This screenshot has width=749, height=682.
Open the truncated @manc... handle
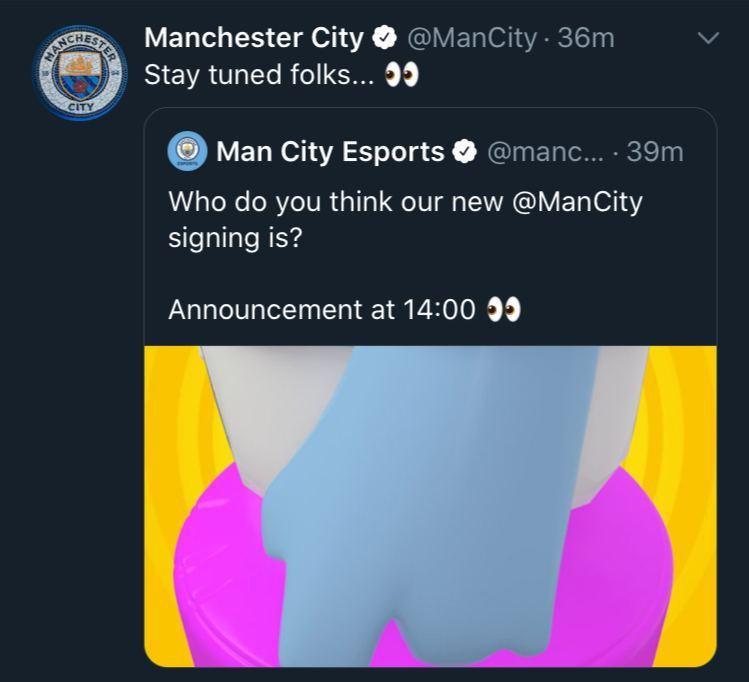tap(547, 152)
